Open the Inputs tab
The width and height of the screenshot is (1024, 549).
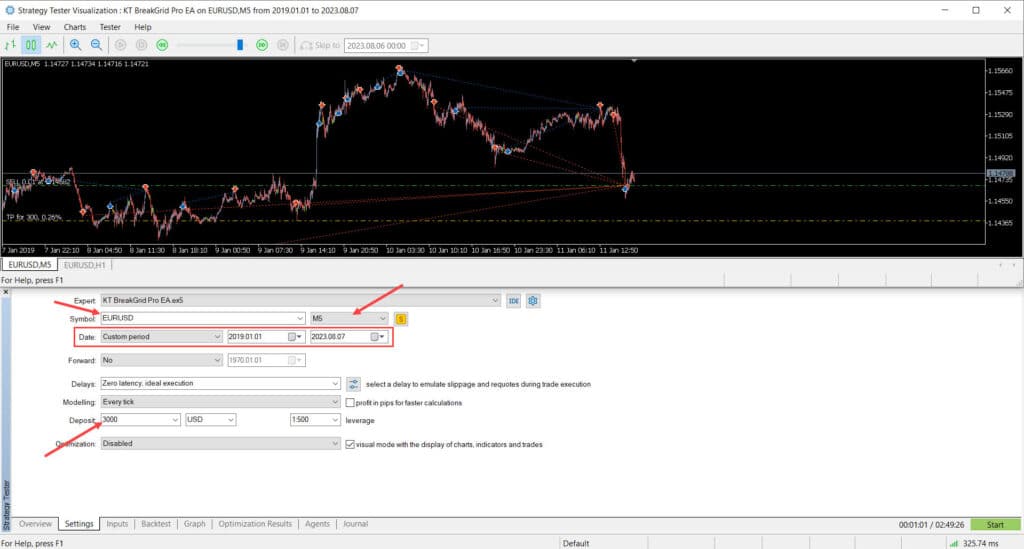pos(118,524)
